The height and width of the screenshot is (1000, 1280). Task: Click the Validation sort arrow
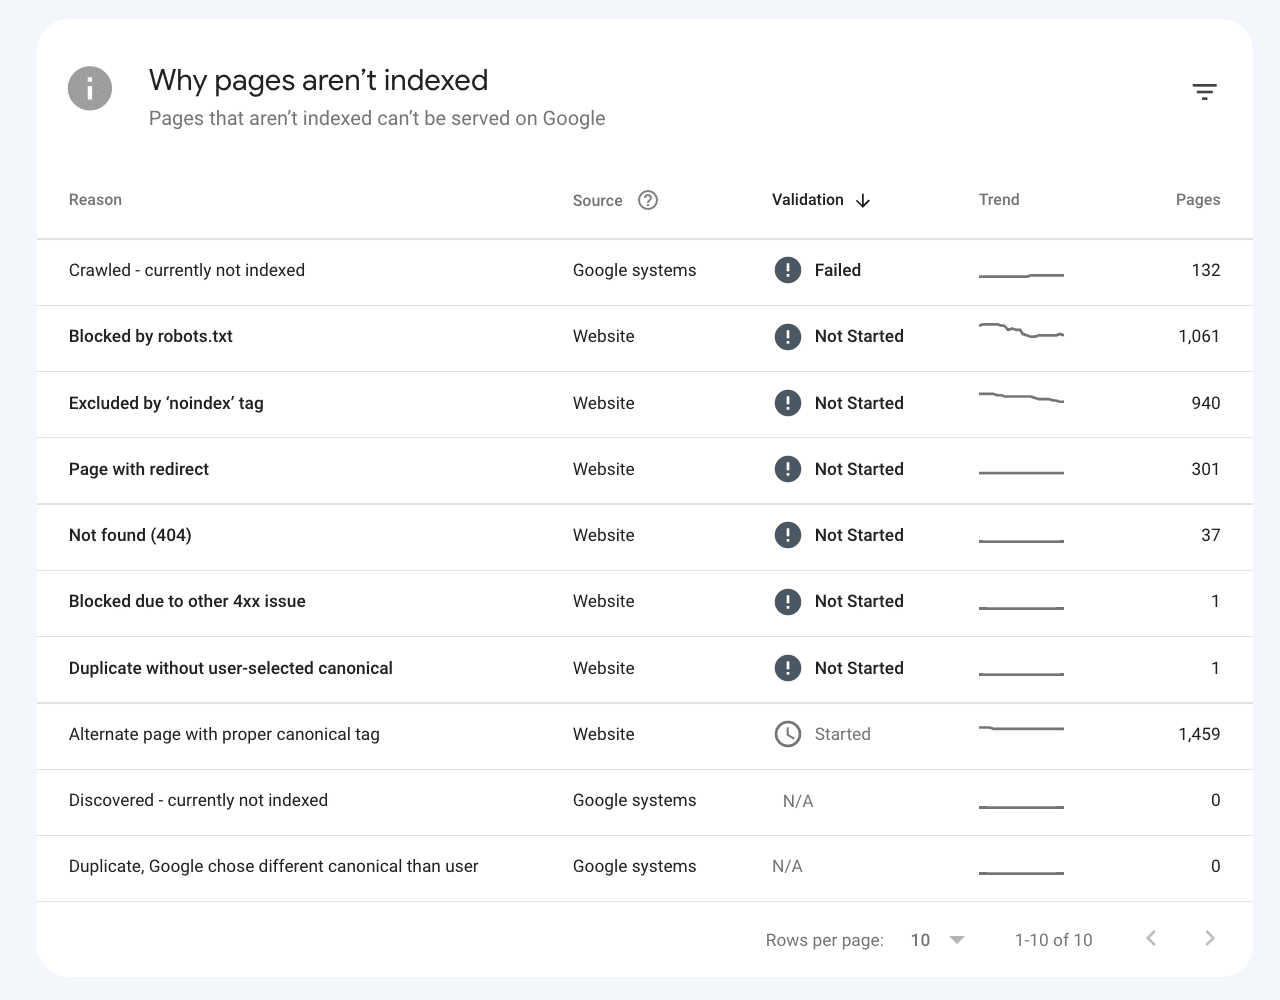pyautogui.click(x=863, y=201)
